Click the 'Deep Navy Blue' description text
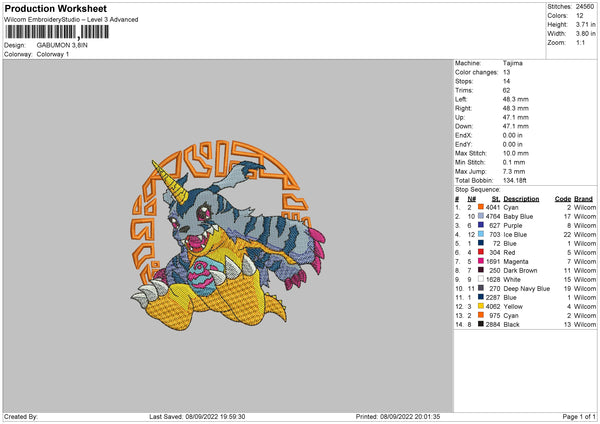 pyautogui.click(x=527, y=289)
